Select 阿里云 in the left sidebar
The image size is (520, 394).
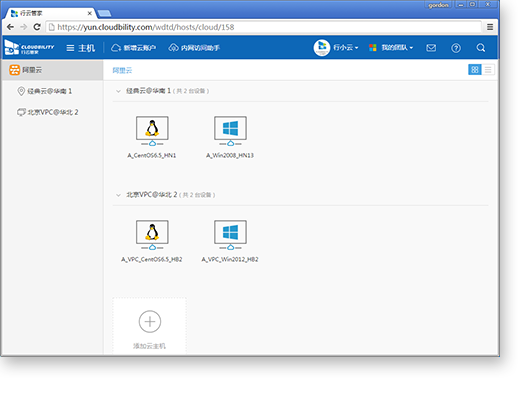[x=52, y=70]
